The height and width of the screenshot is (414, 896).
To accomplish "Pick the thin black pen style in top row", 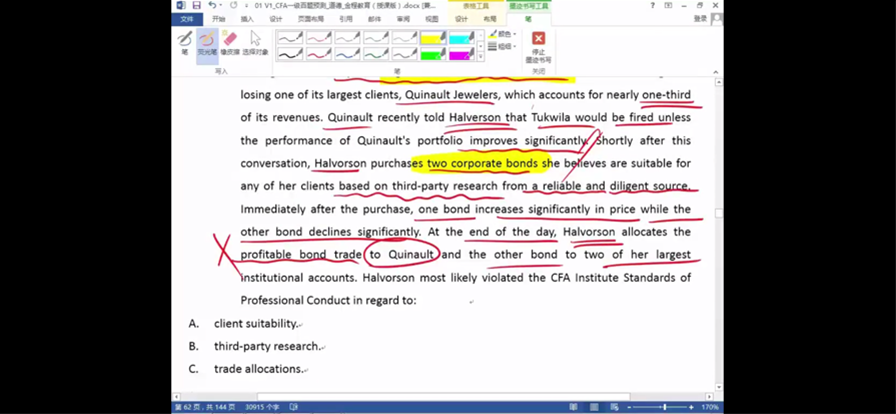I will click(x=290, y=38).
